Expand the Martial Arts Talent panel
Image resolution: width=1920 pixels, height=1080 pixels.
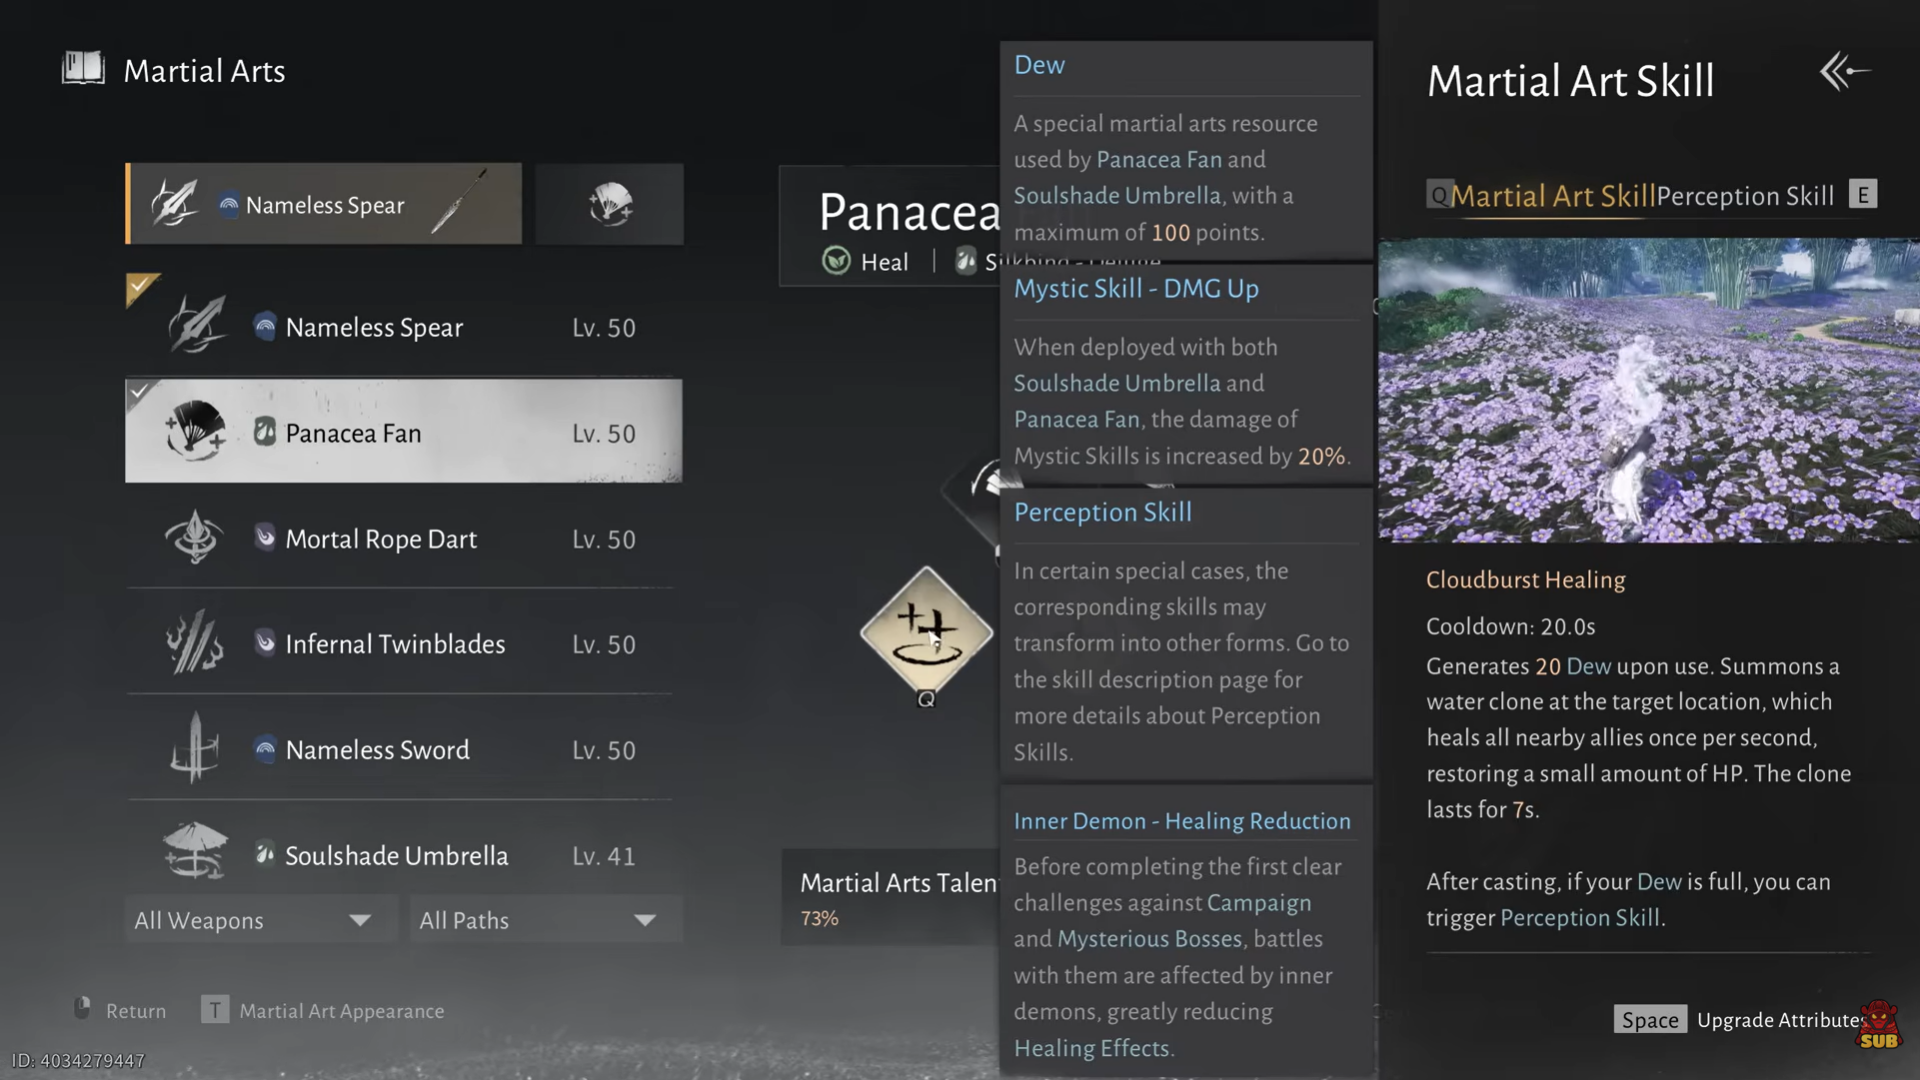(x=888, y=896)
